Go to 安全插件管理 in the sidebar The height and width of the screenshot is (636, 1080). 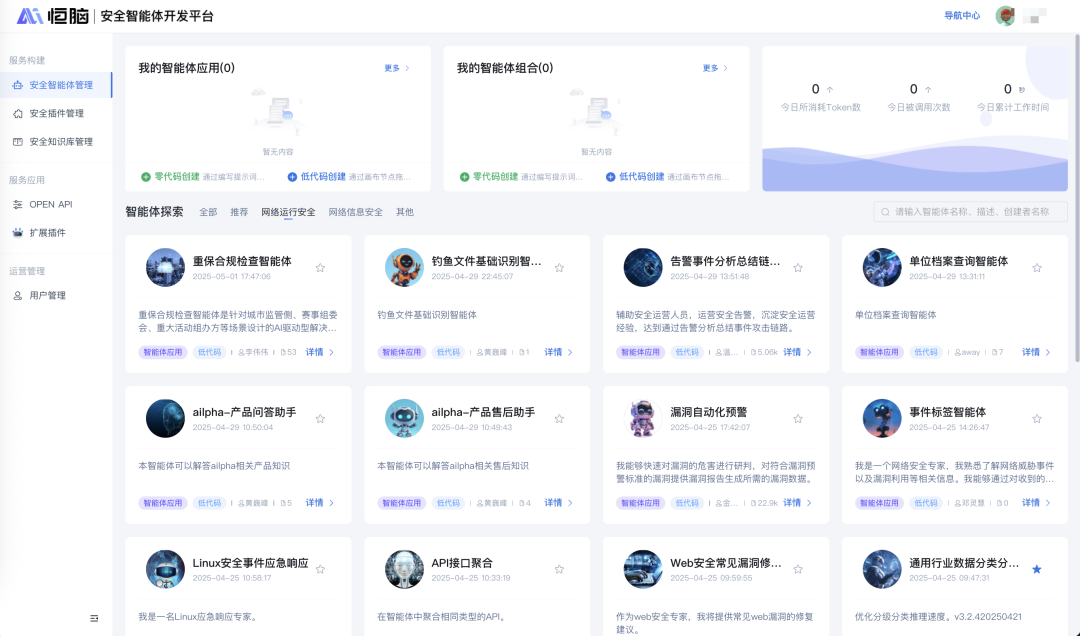(56, 113)
